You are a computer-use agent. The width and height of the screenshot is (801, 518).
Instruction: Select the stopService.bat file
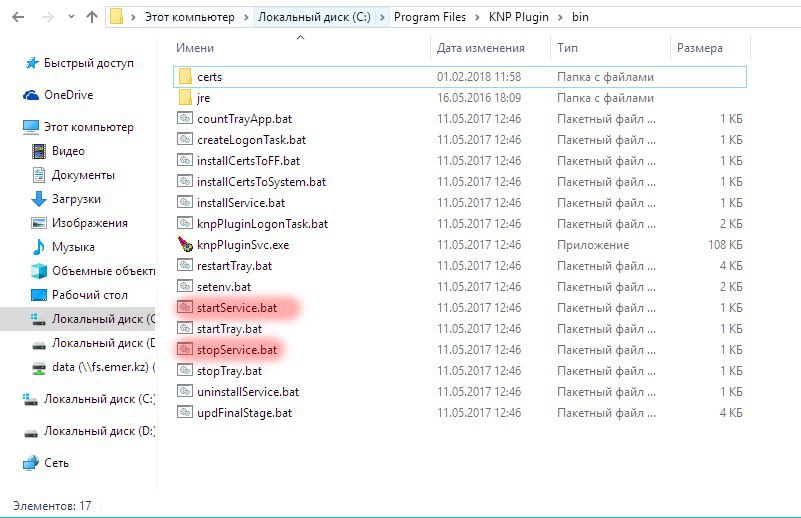[x=237, y=349]
